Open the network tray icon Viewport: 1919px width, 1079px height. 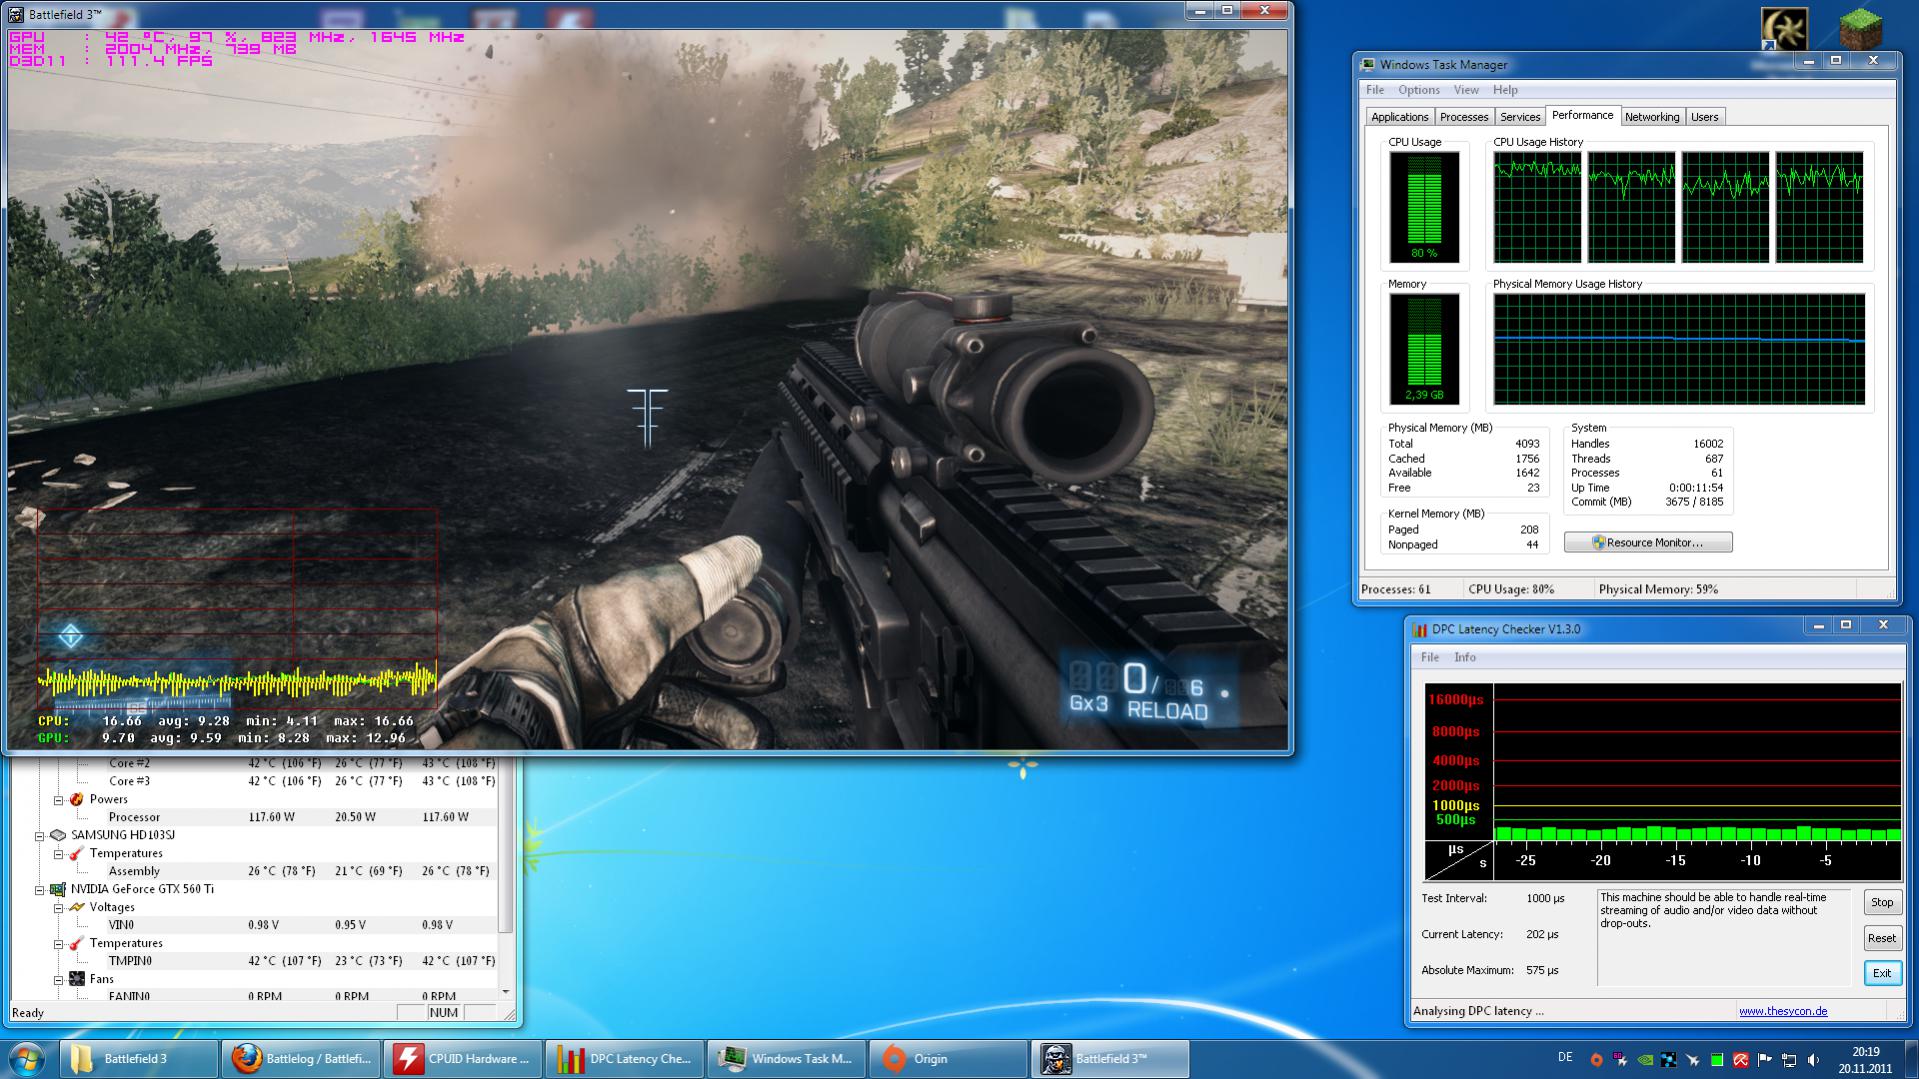1789,1060
